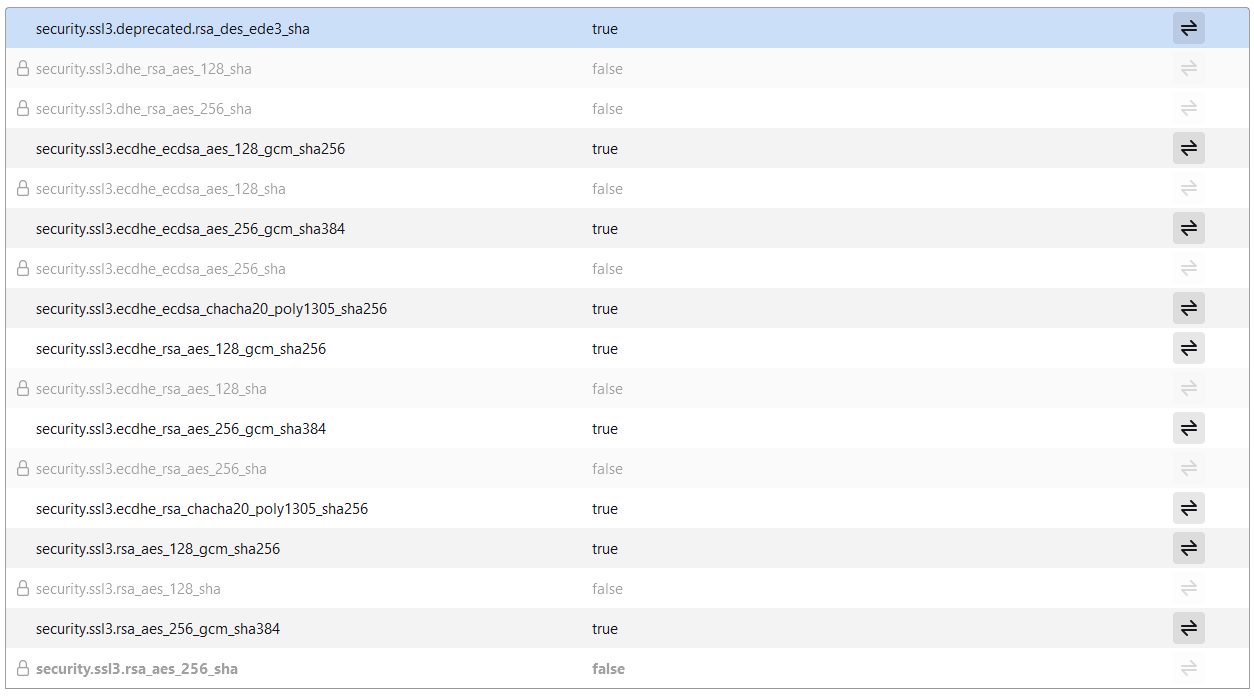Select the bold false value of security.ssl3.rsa_aes_256_sha

click(608, 669)
